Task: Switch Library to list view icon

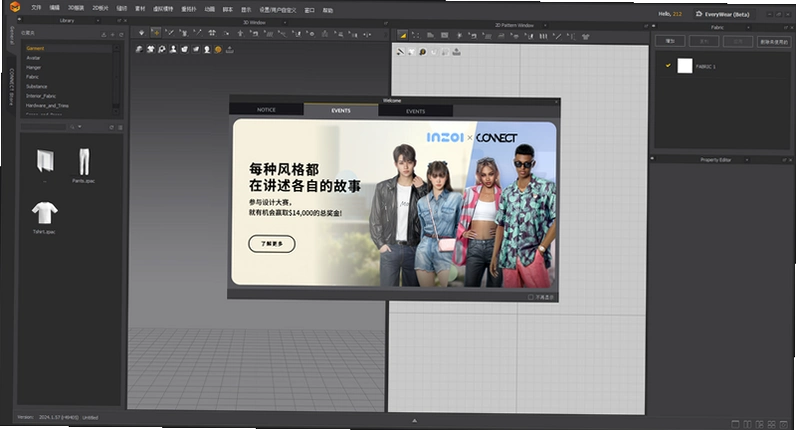Action: (120, 127)
